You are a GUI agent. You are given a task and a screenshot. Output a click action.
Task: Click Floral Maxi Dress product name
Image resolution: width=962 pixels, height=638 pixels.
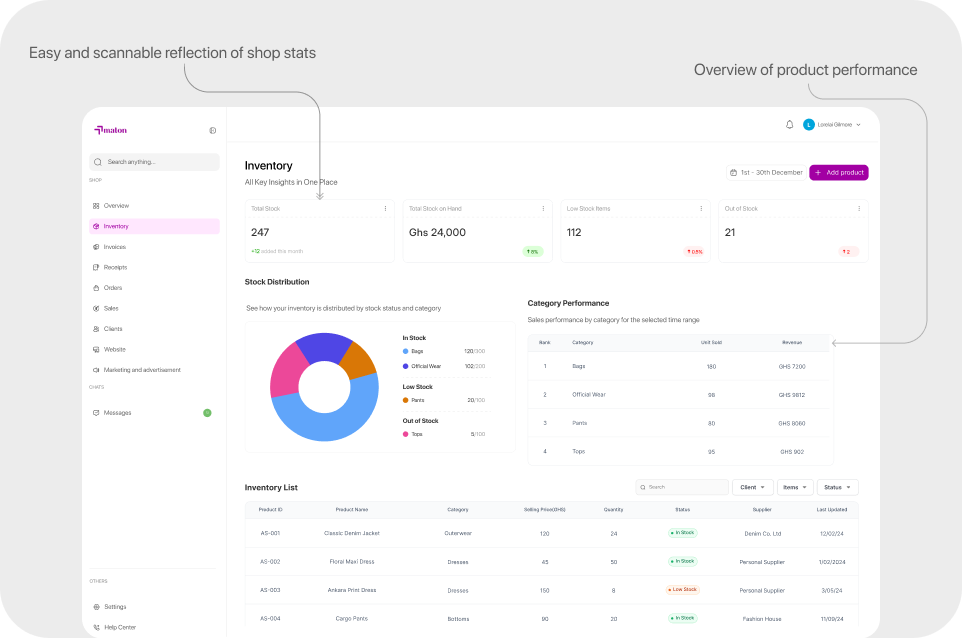tap(352, 562)
